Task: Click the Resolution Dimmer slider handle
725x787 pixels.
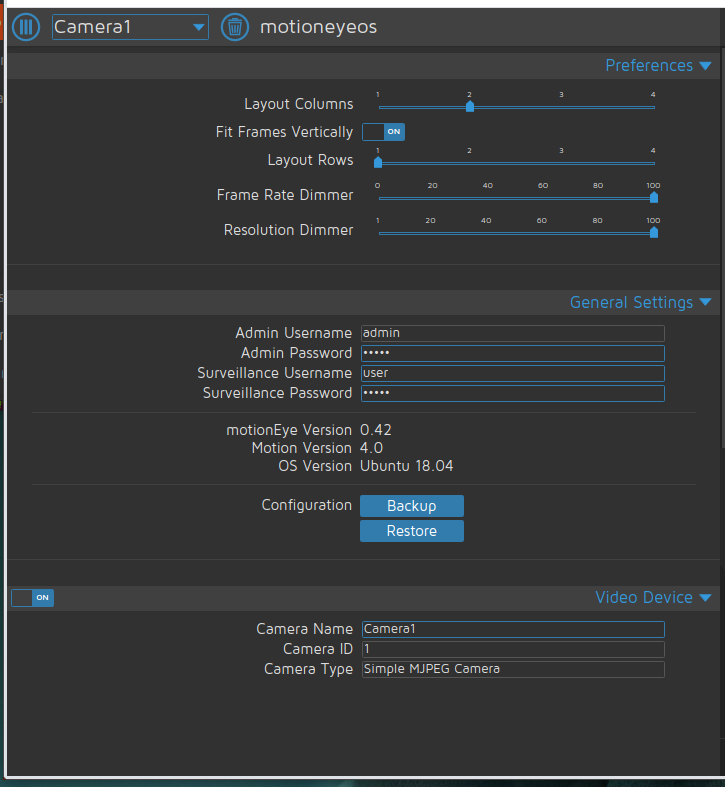Action: pos(654,232)
